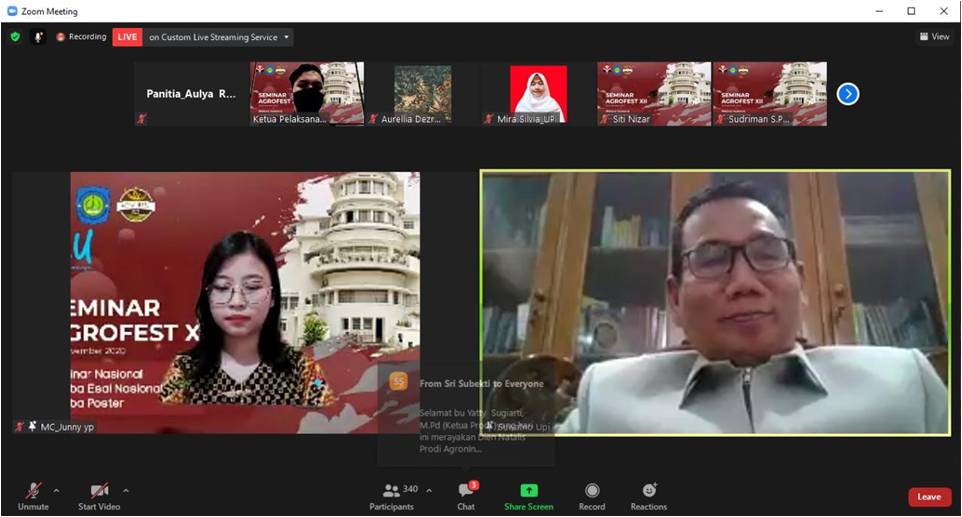962x517 pixels.
Task: Start Video with the camera button
Action: (x=99, y=496)
